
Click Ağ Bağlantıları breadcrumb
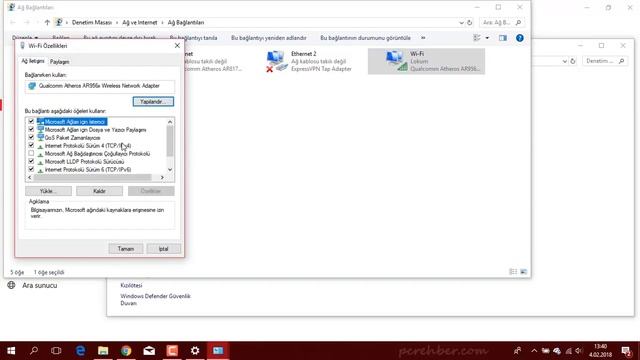tap(186, 22)
